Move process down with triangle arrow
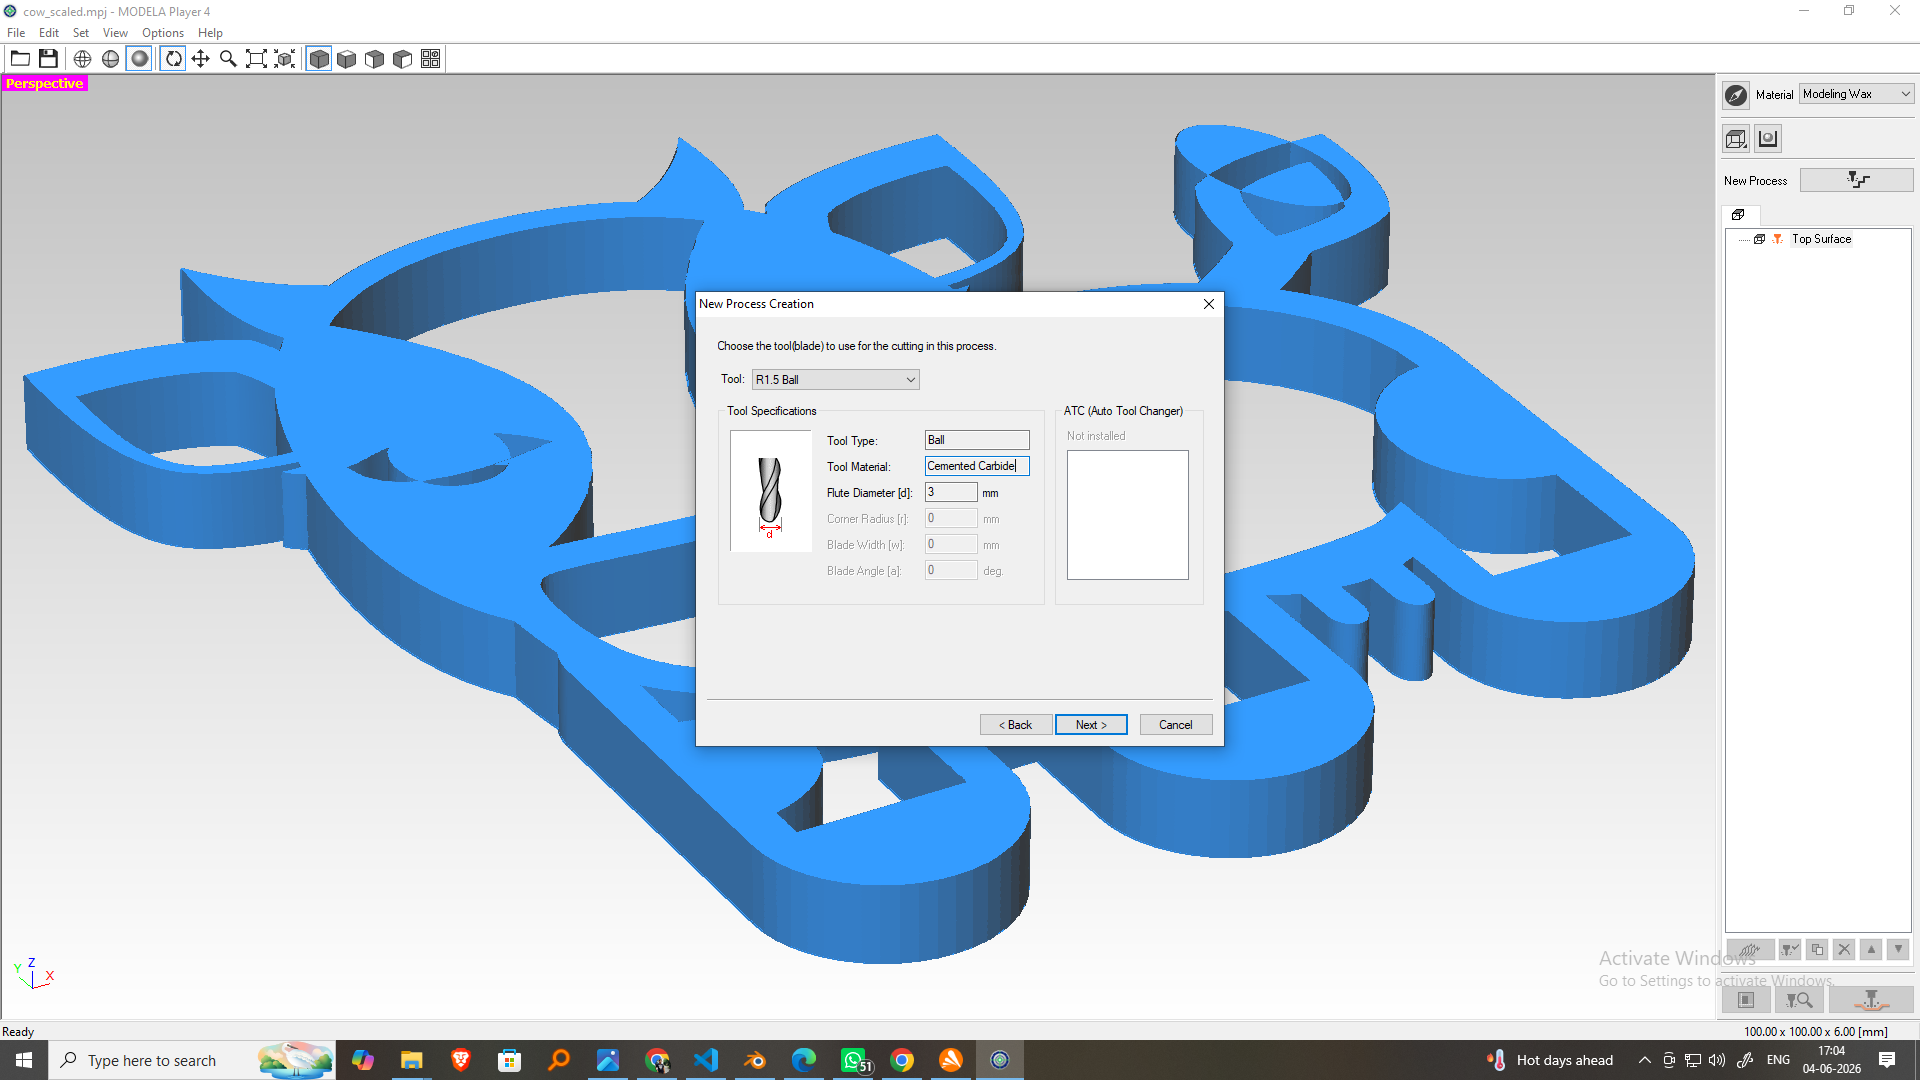Screen dimensions: 1920x1080 tap(1898, 950)
